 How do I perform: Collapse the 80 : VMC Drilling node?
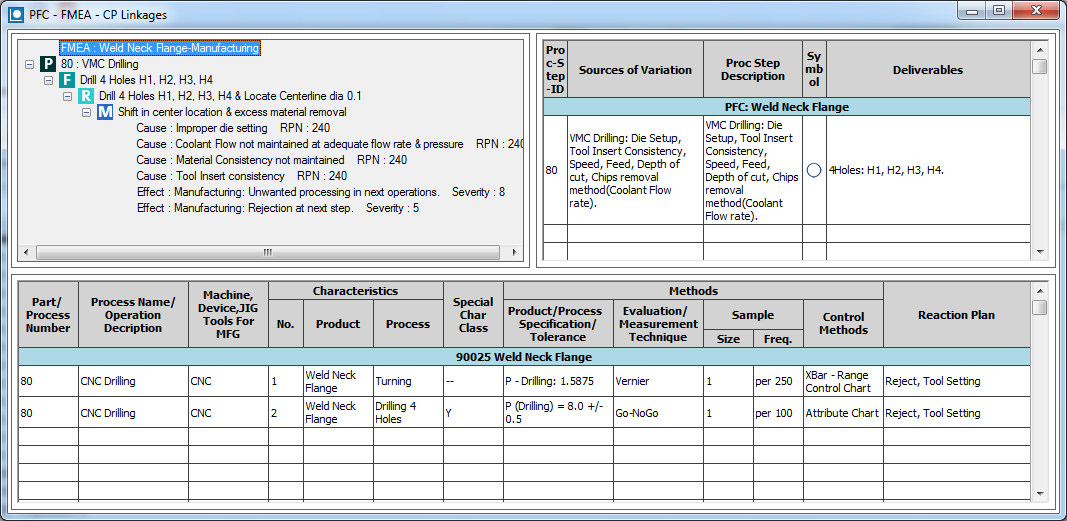point(30,64)
